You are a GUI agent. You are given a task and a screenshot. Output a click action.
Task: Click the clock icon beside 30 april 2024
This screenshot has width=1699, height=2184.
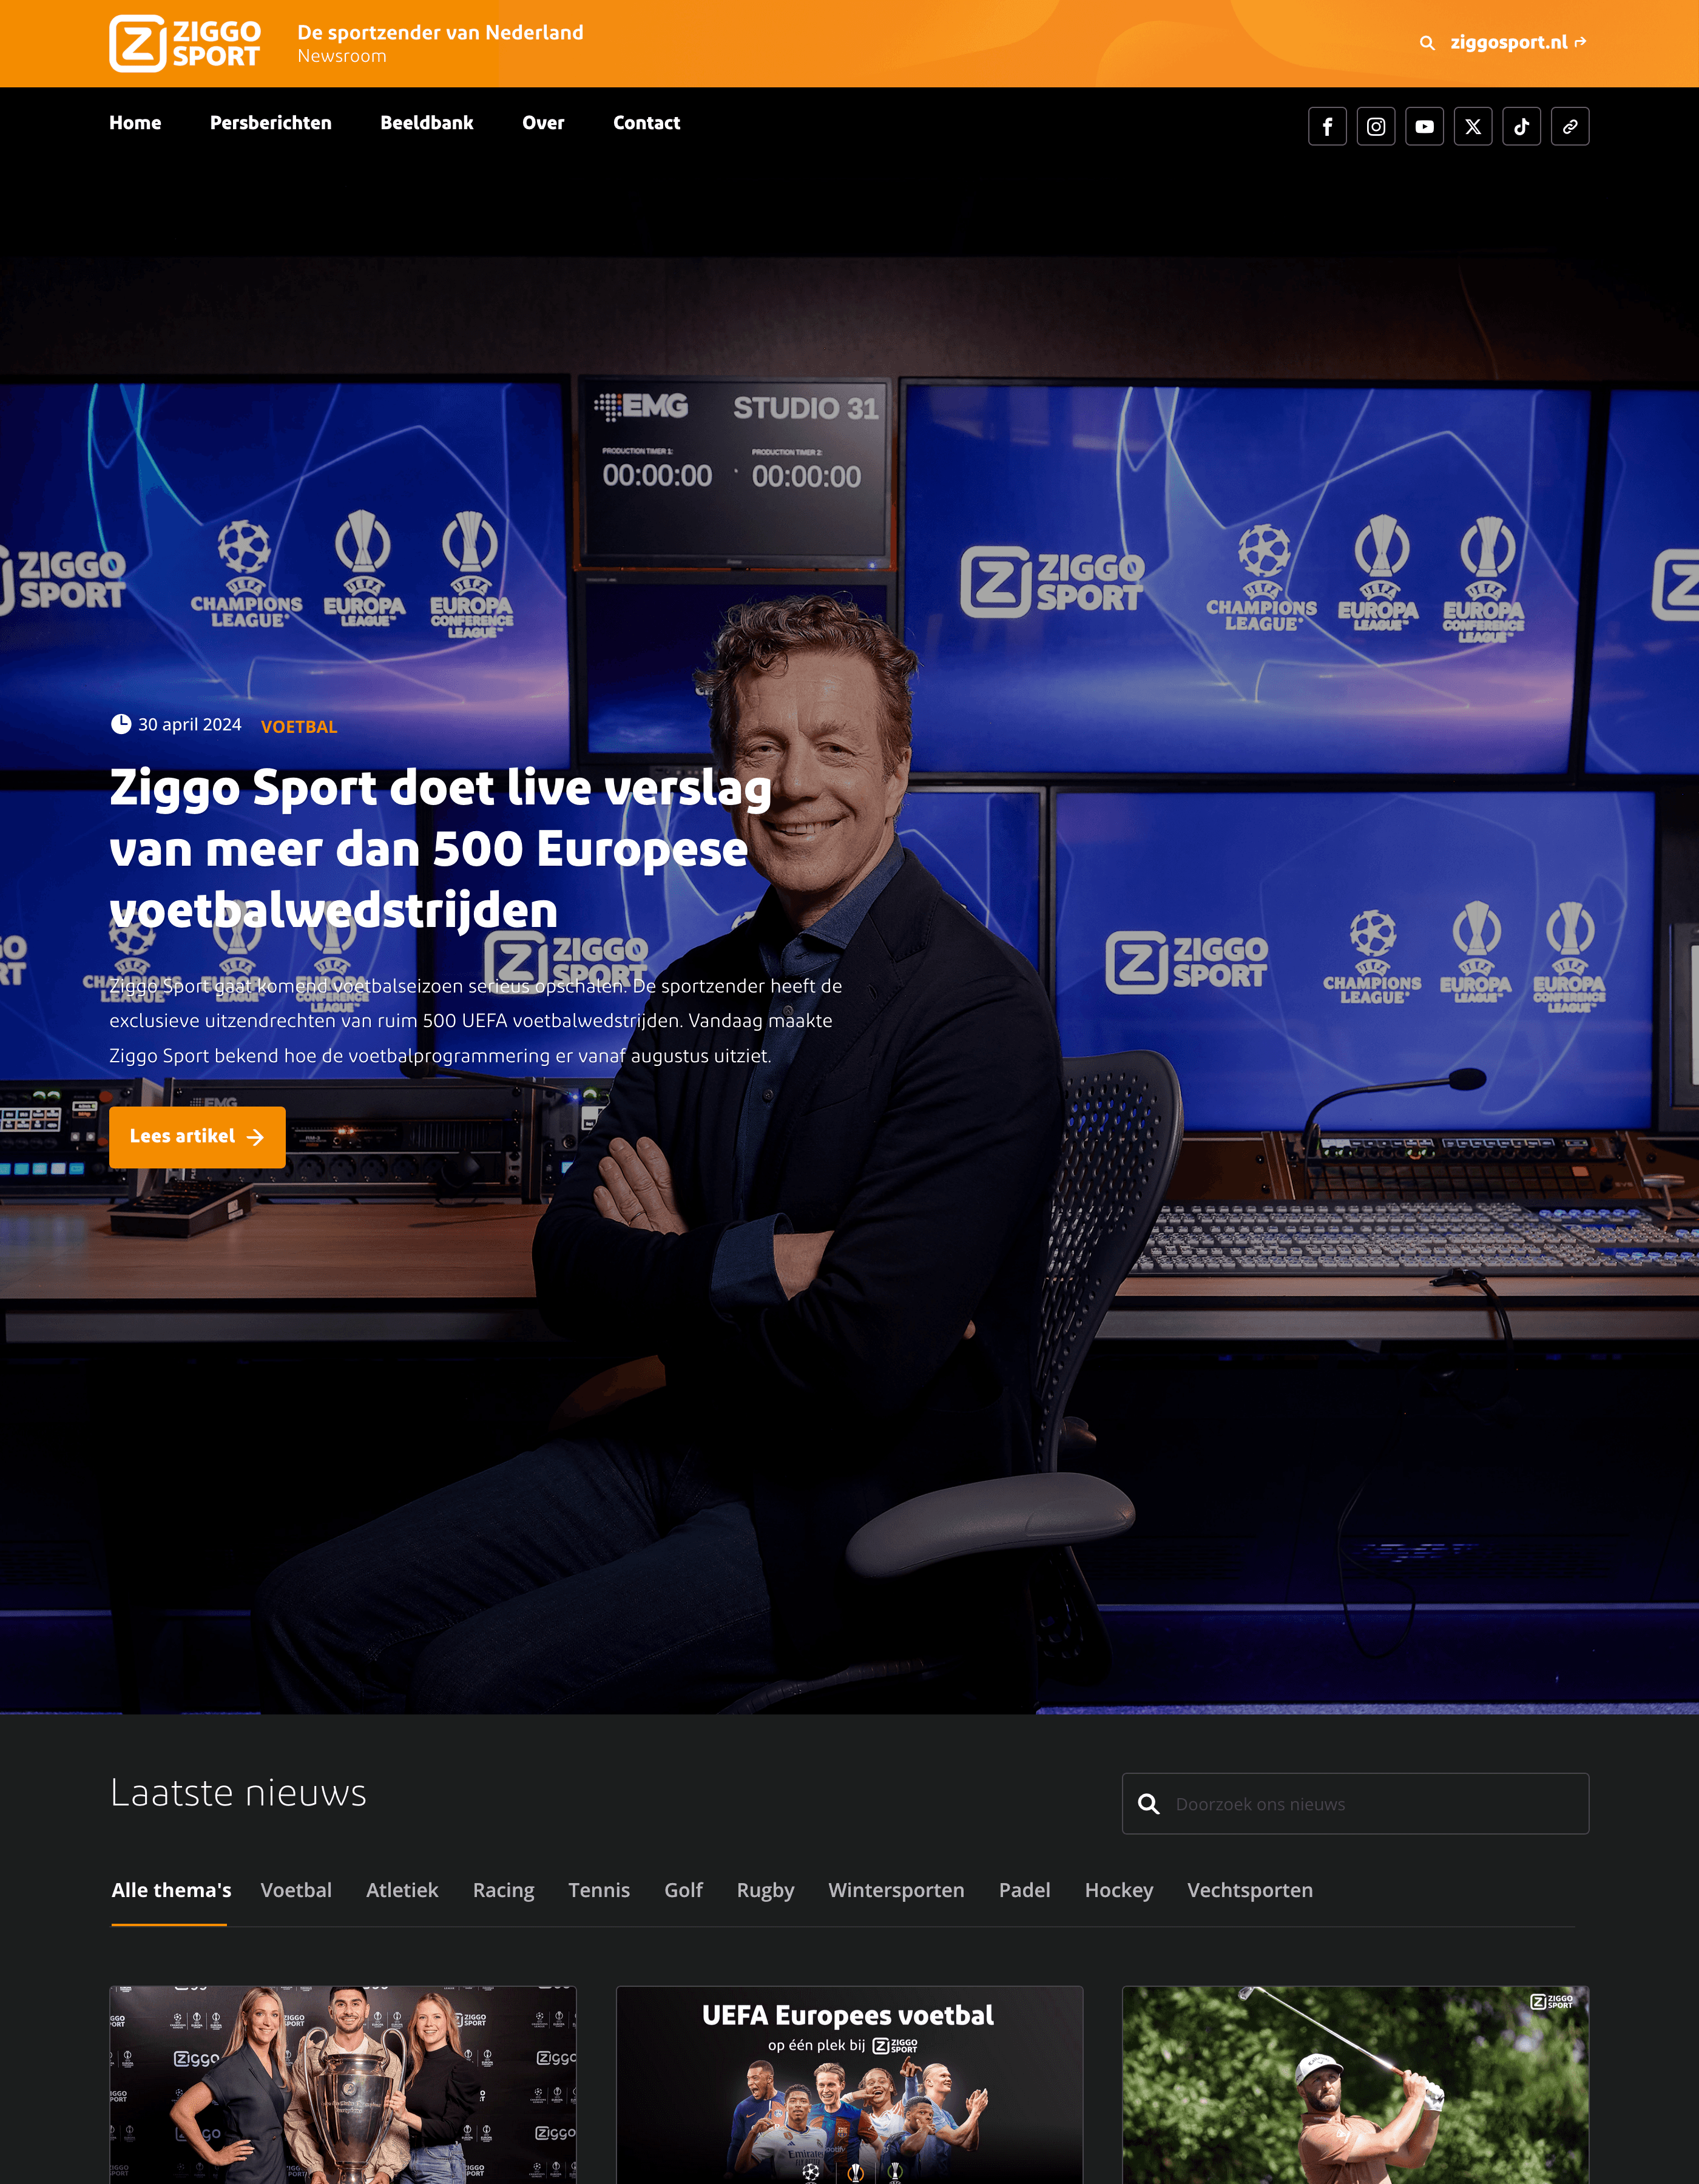click(121, 724)
